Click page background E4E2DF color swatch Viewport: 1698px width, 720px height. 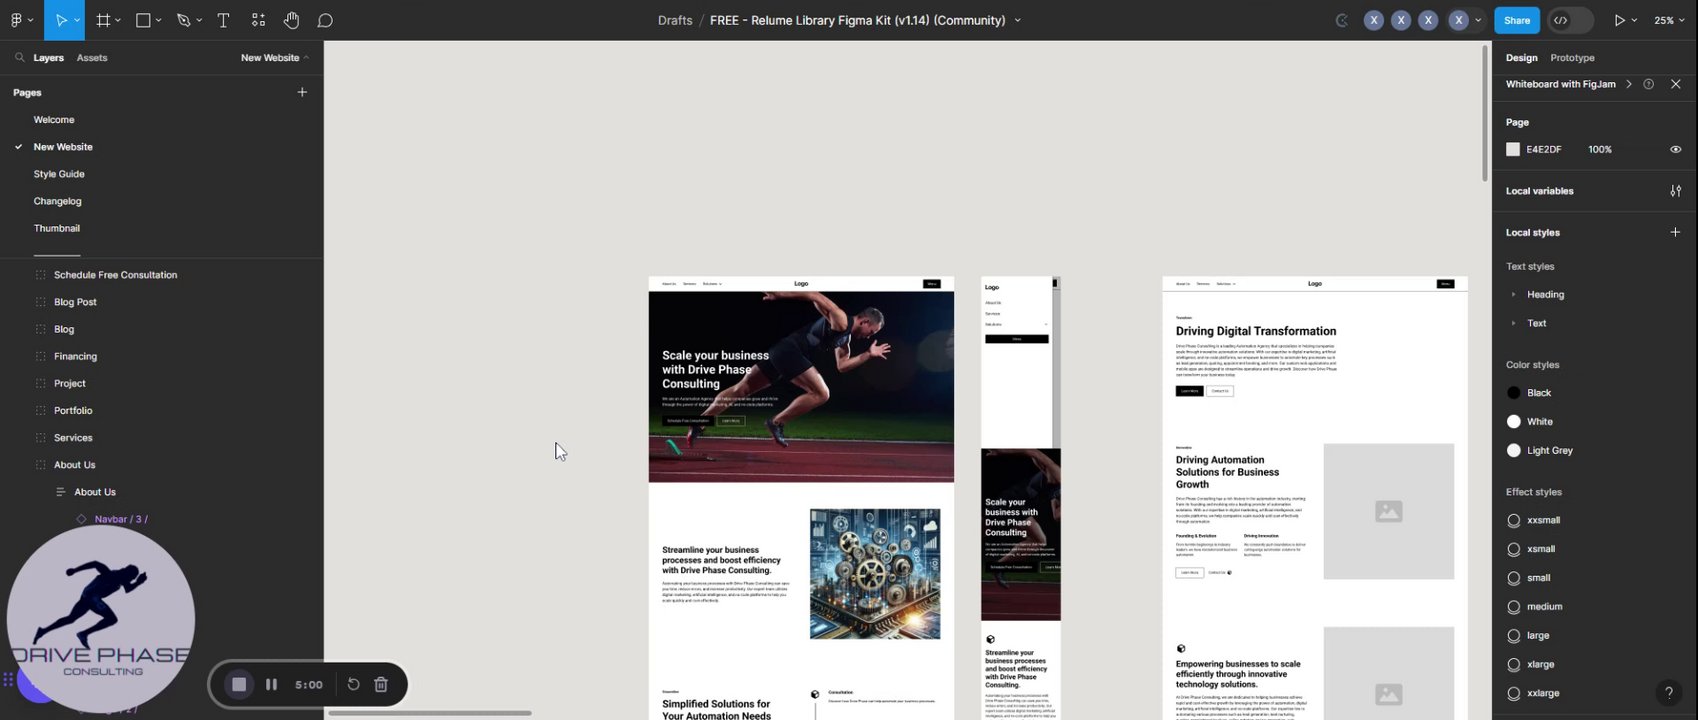[1513, 149]
